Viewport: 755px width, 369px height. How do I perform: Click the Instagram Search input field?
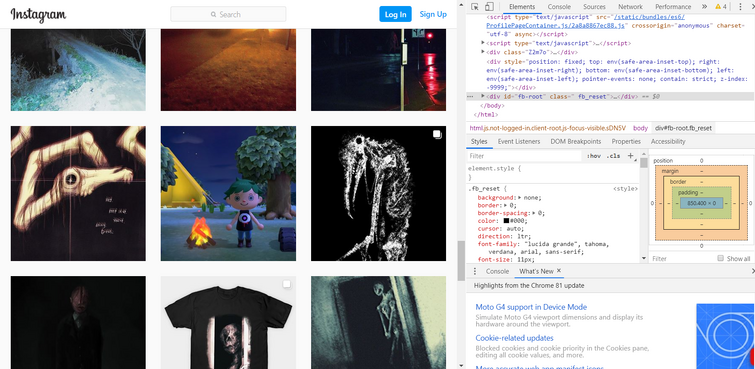pyautogui.click(x=228, y=14)
